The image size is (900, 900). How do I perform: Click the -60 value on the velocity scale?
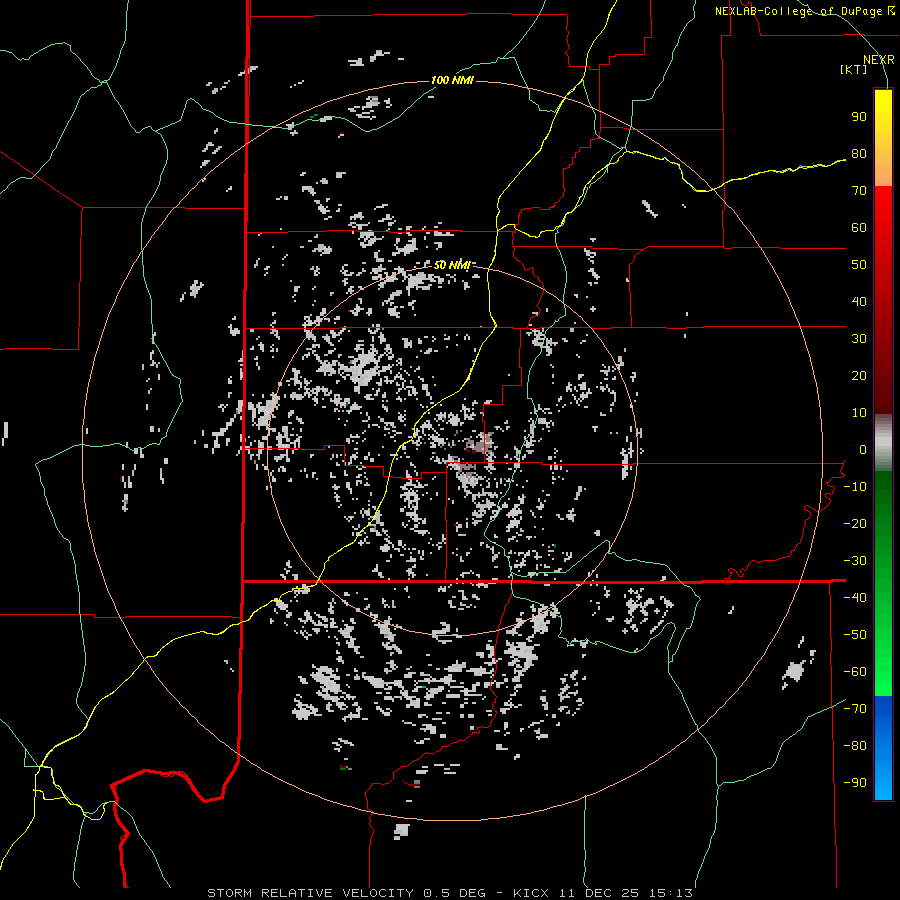point(855,672)
